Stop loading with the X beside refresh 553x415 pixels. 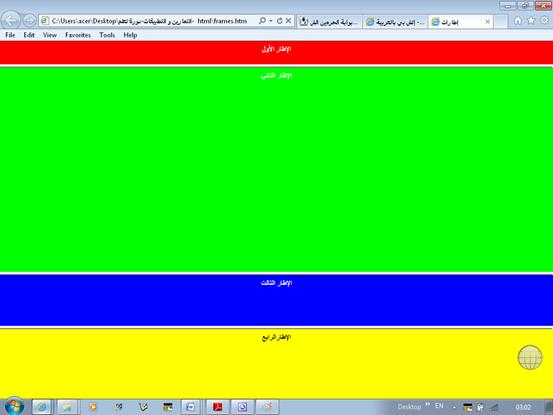coord(288,21)
